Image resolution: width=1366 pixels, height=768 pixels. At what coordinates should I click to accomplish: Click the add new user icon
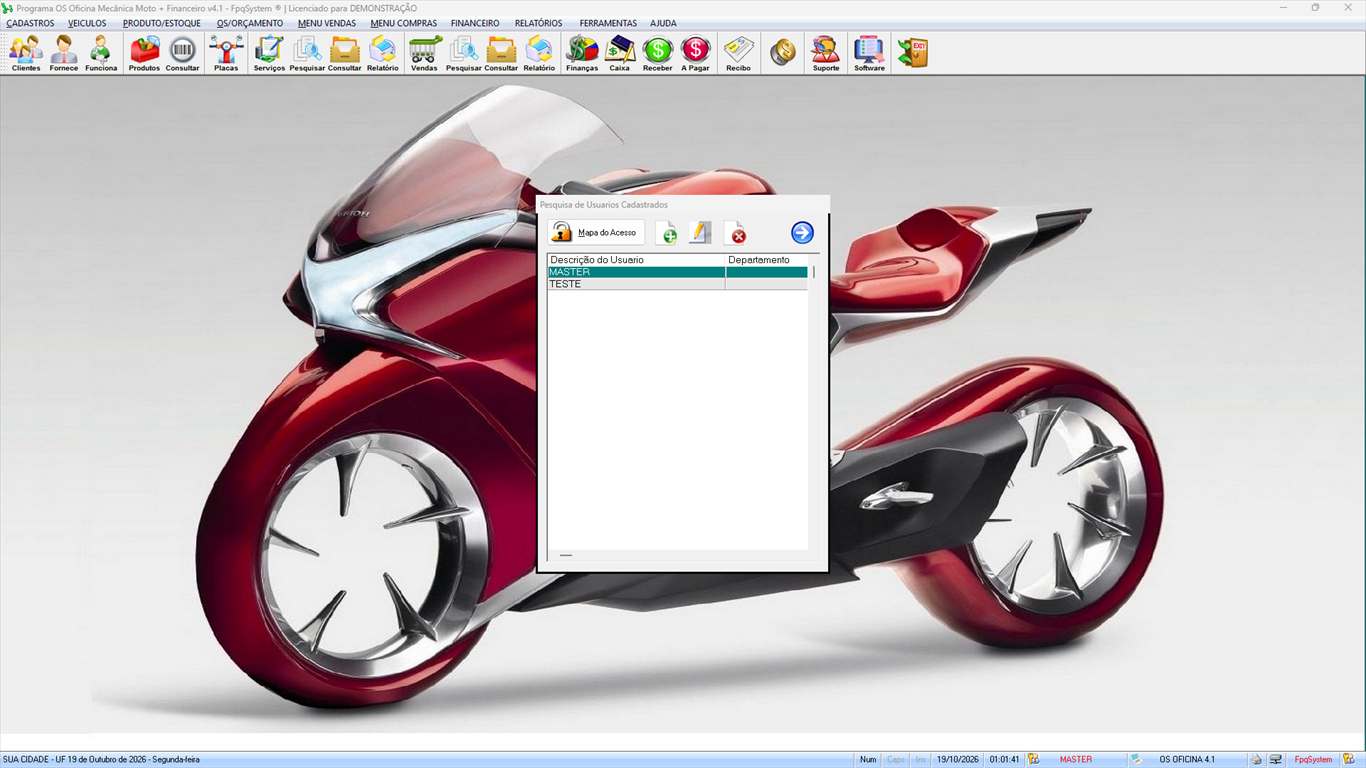point(666,233)
